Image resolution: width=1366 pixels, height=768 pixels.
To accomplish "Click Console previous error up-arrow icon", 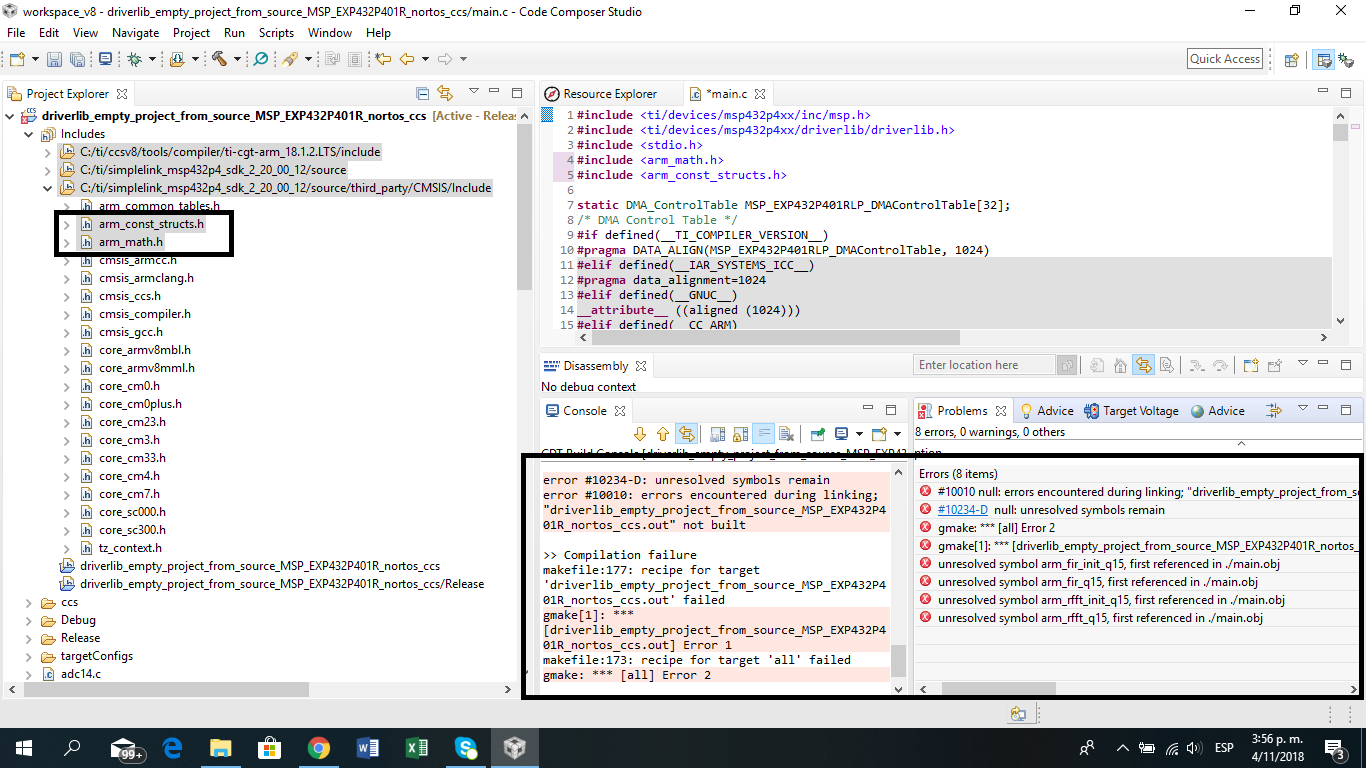I will point(662,434).
